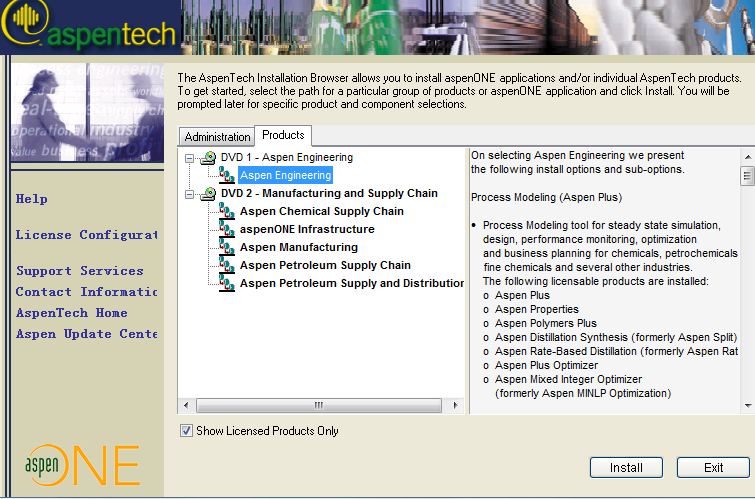Click 'Aspen Plus Optimizer' in the description
The height and width of the screenshot is (499, 755).
pos(547,366)
